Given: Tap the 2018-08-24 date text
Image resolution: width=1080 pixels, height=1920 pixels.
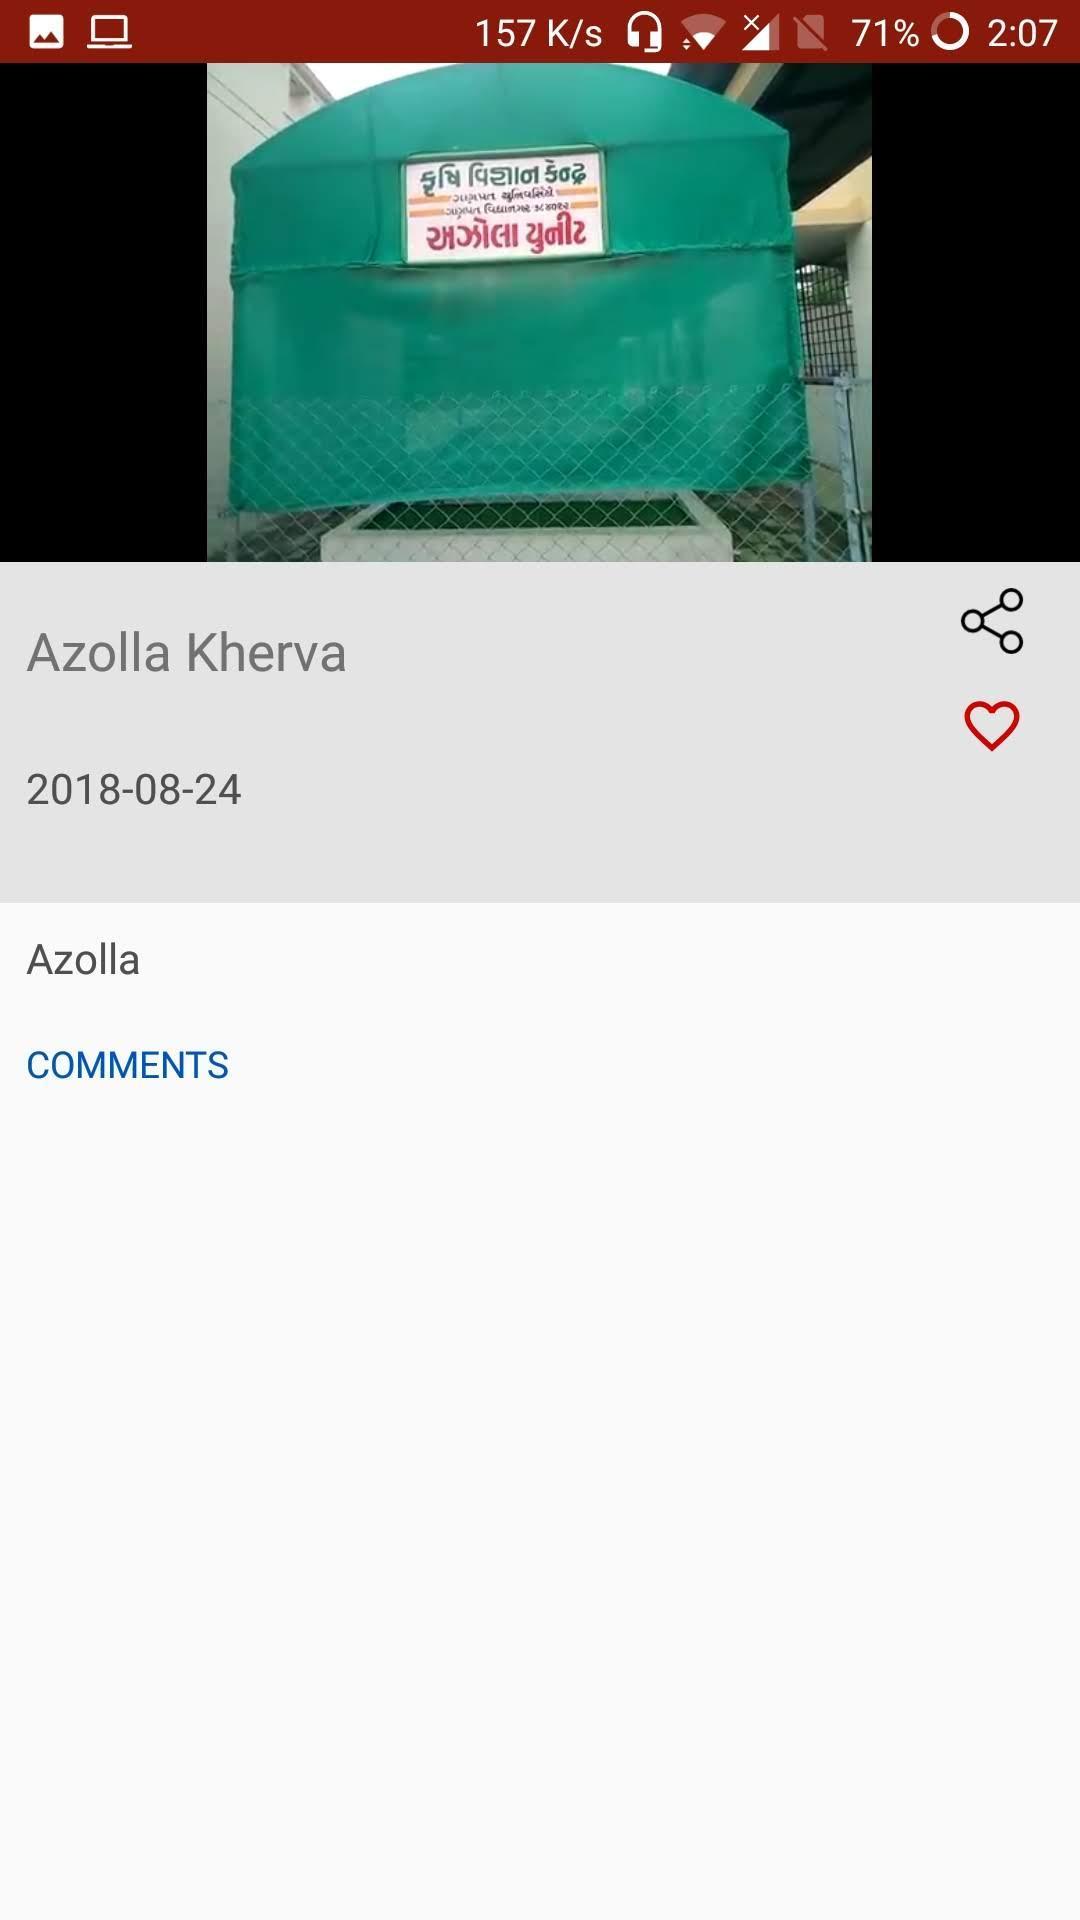Looking at the screenshot, I should [134, 789].
